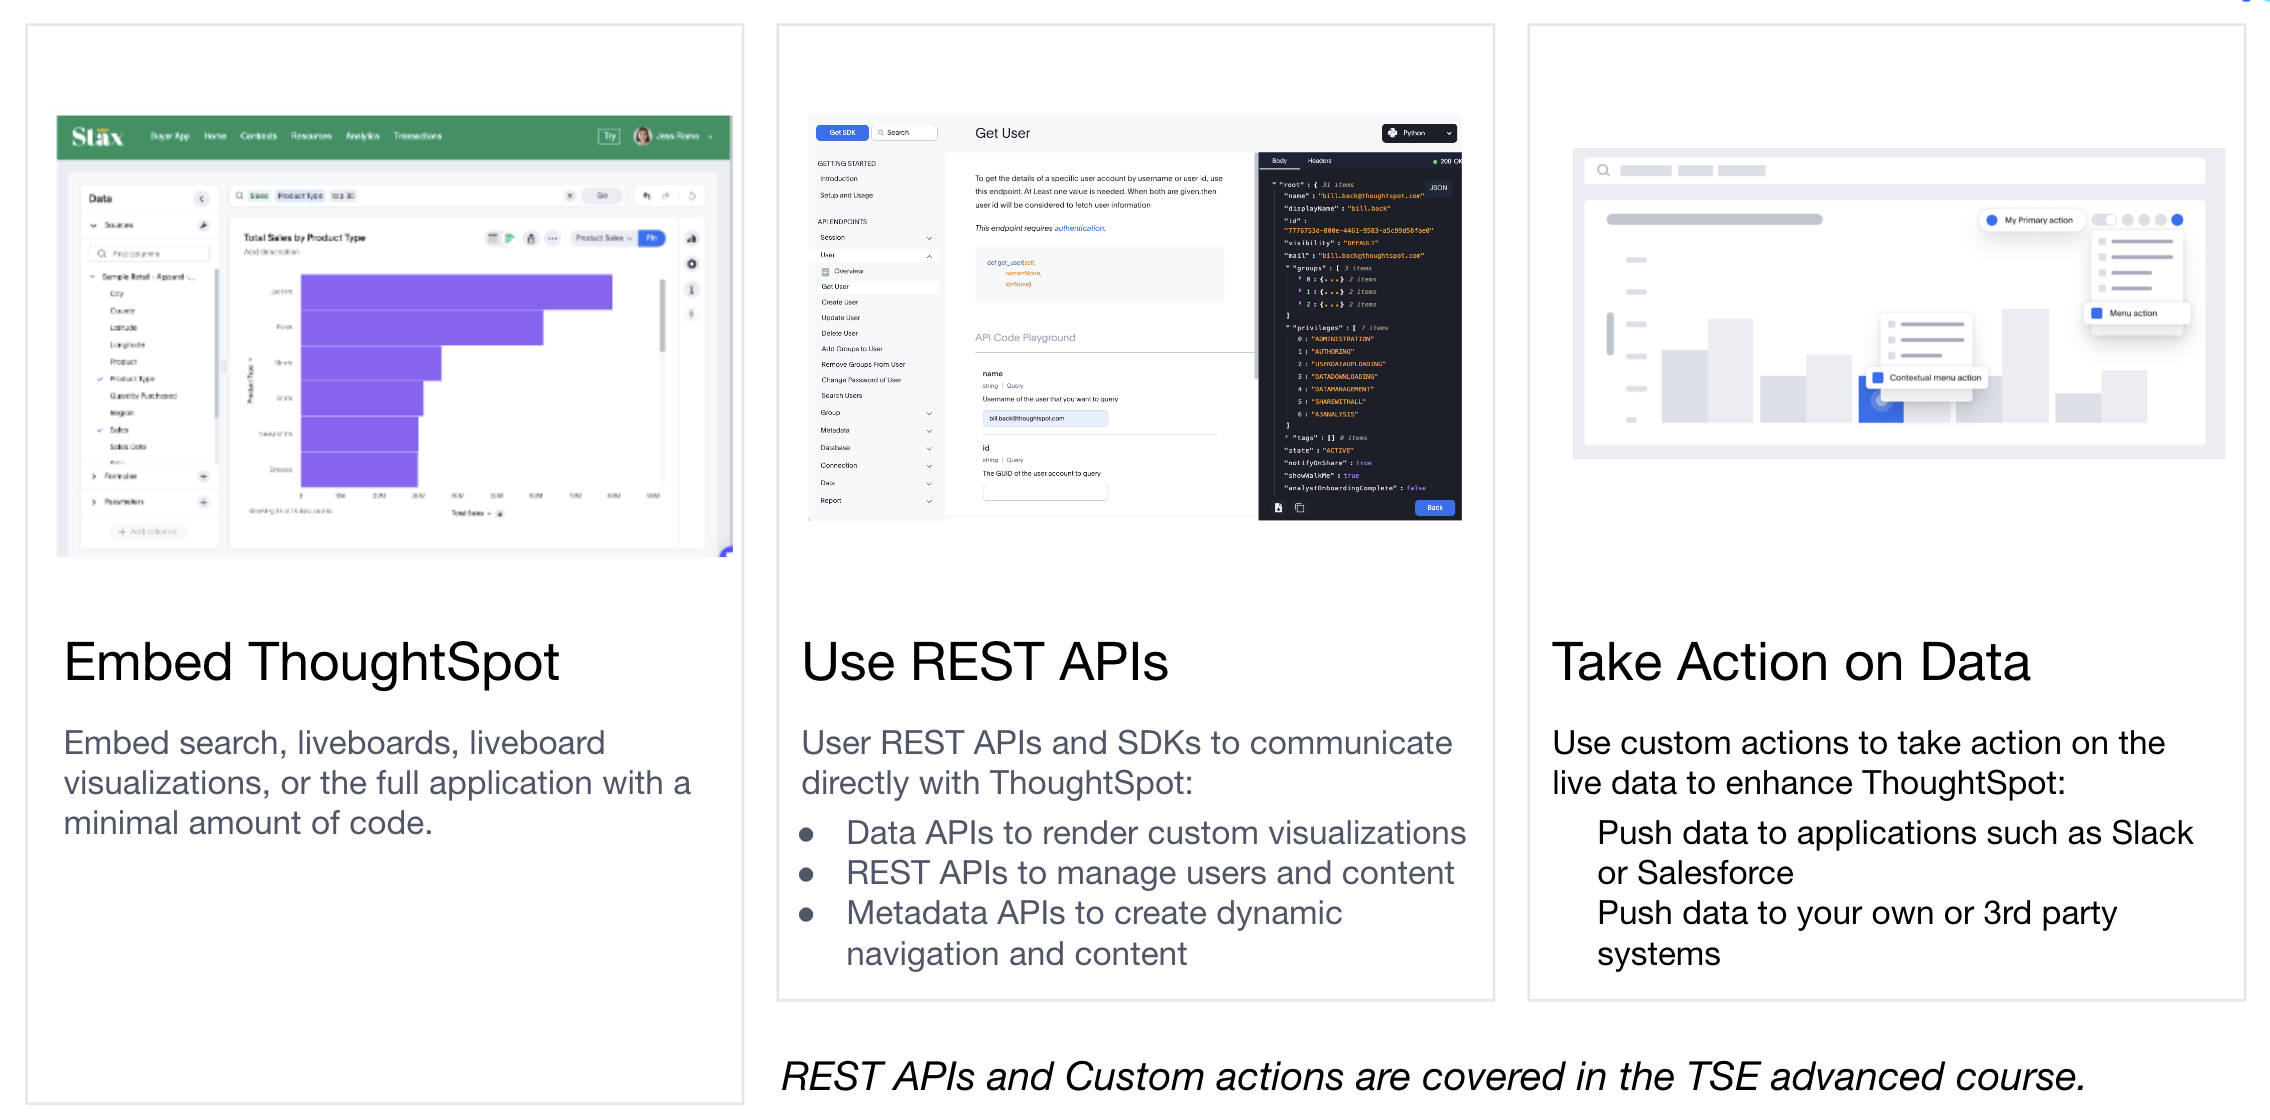Switch to the Headers tab in the response panel
Image resolution: width=2270 pixels, height=1120 pixels.
pyautogui.click(x=1319, y=160)
